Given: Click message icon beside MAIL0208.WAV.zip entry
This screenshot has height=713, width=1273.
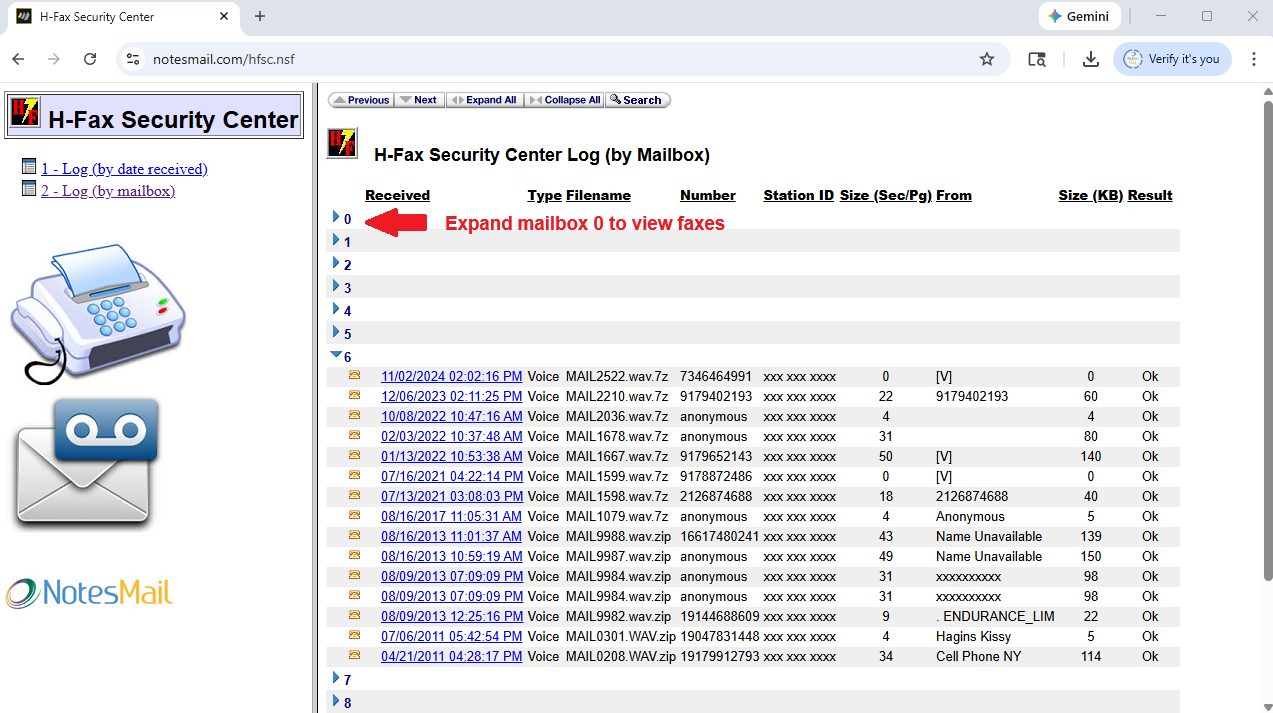Looking at the screenshot, I should pos(354,656).
